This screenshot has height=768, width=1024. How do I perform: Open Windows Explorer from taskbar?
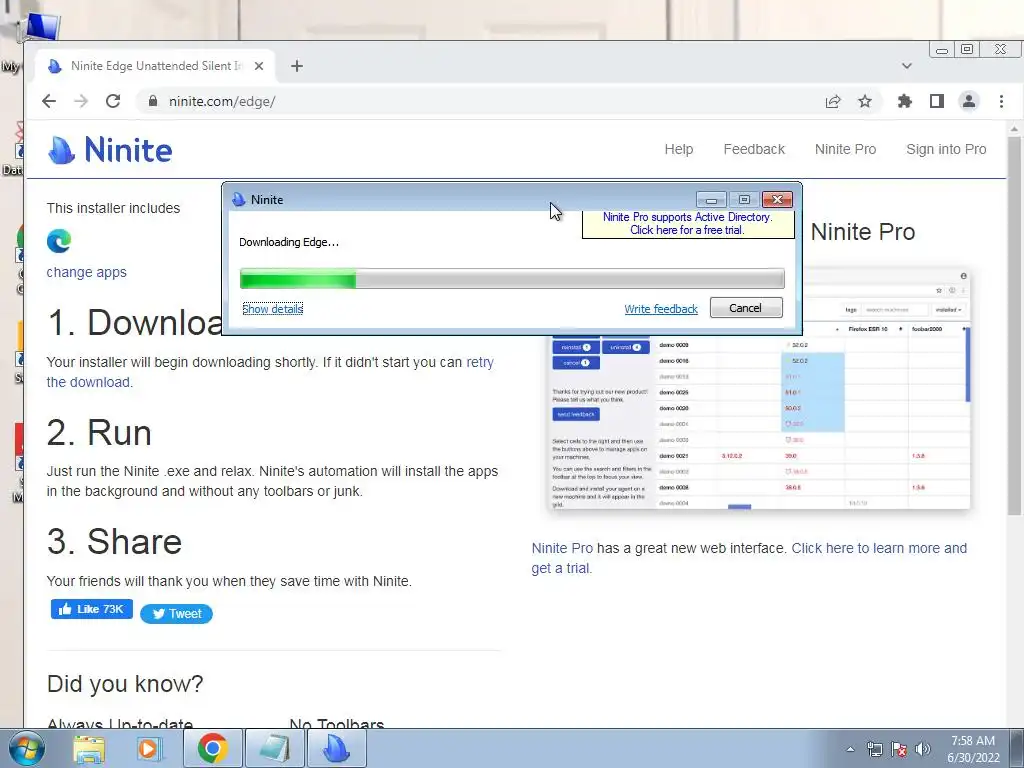(89, 749)
